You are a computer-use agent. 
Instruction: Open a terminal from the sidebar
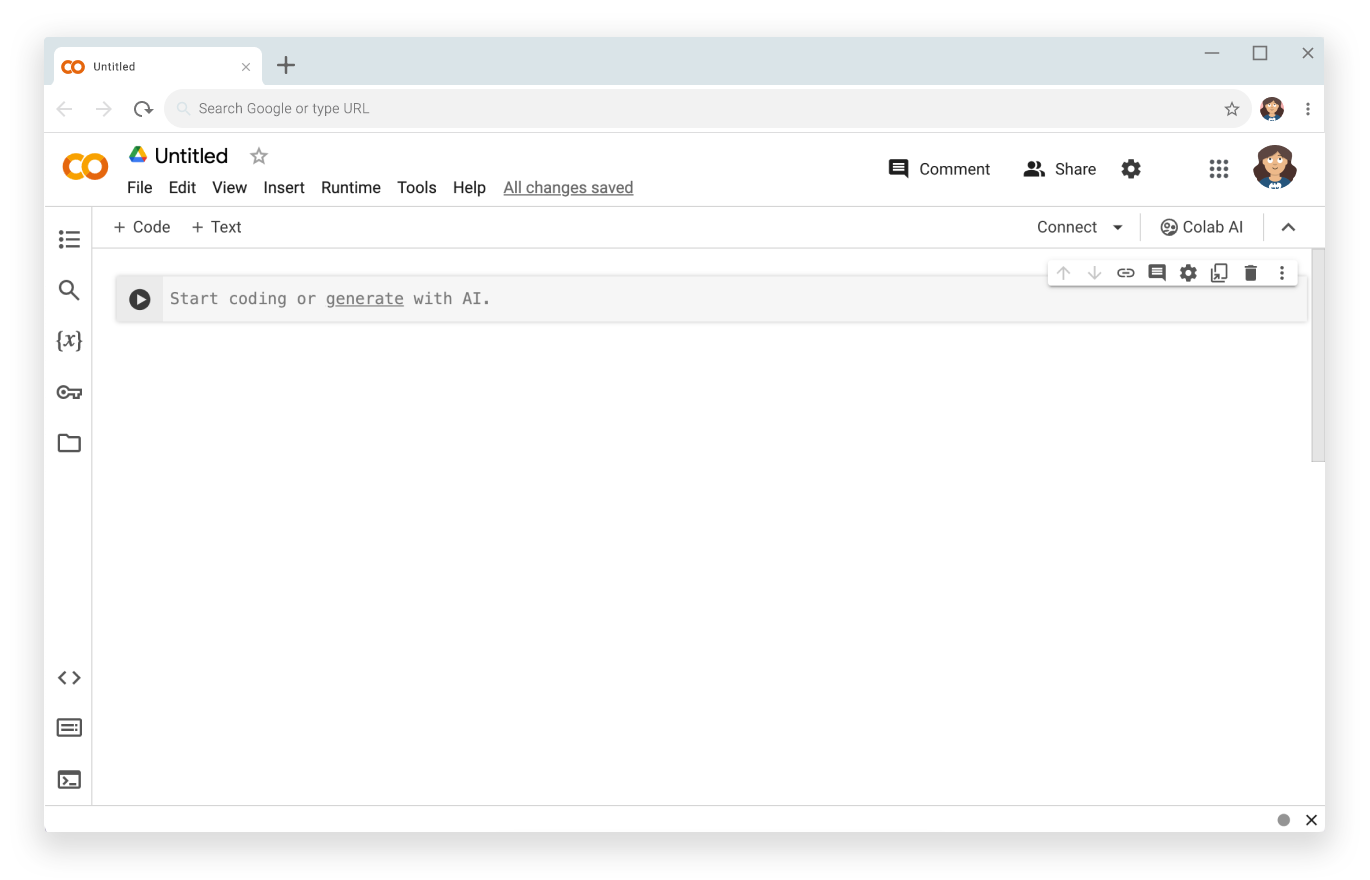[x=69, y=779]
